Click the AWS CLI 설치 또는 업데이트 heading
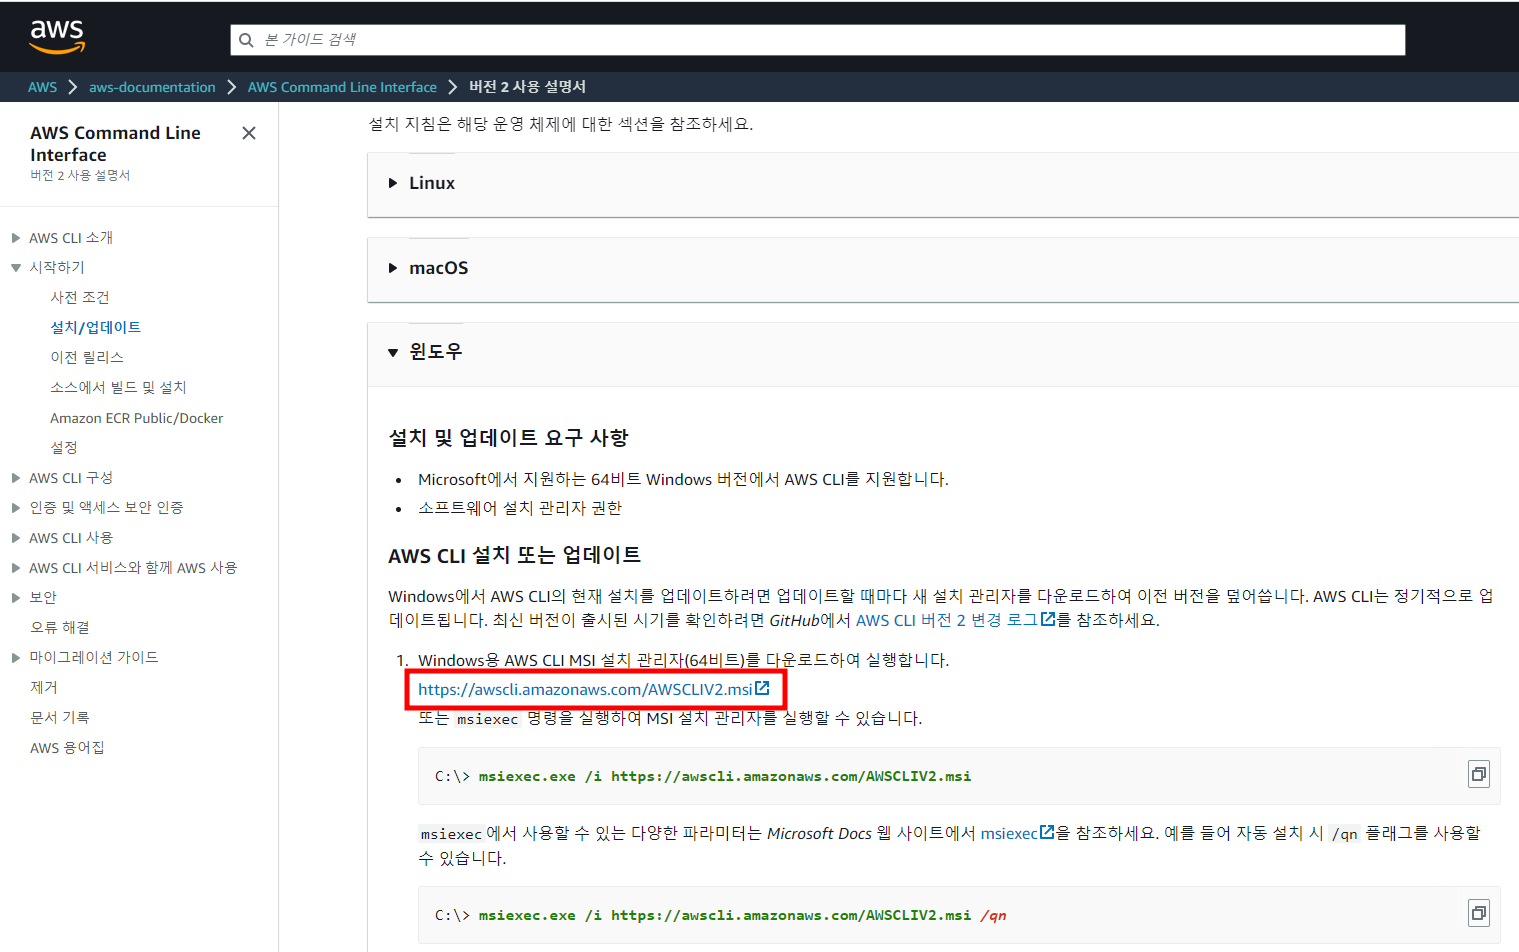Viewport: 1519px width, 952px height. click(514, 555)
